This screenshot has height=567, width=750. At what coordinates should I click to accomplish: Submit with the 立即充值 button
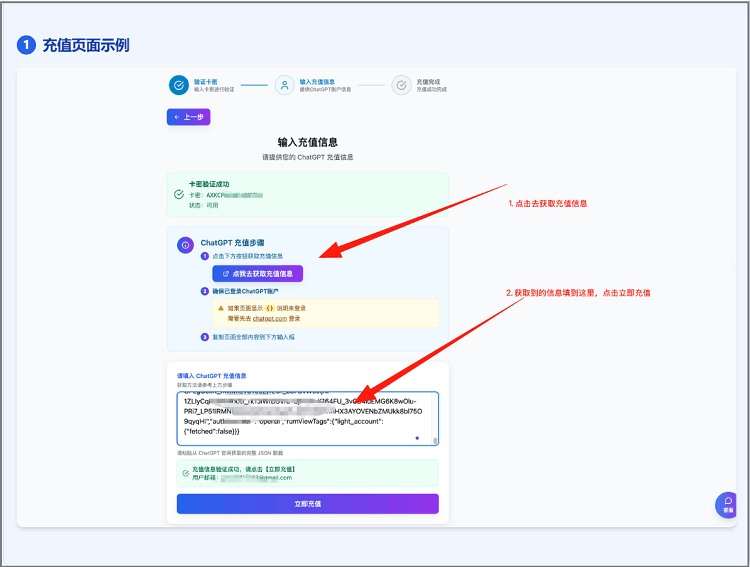(x=307, y=504)
